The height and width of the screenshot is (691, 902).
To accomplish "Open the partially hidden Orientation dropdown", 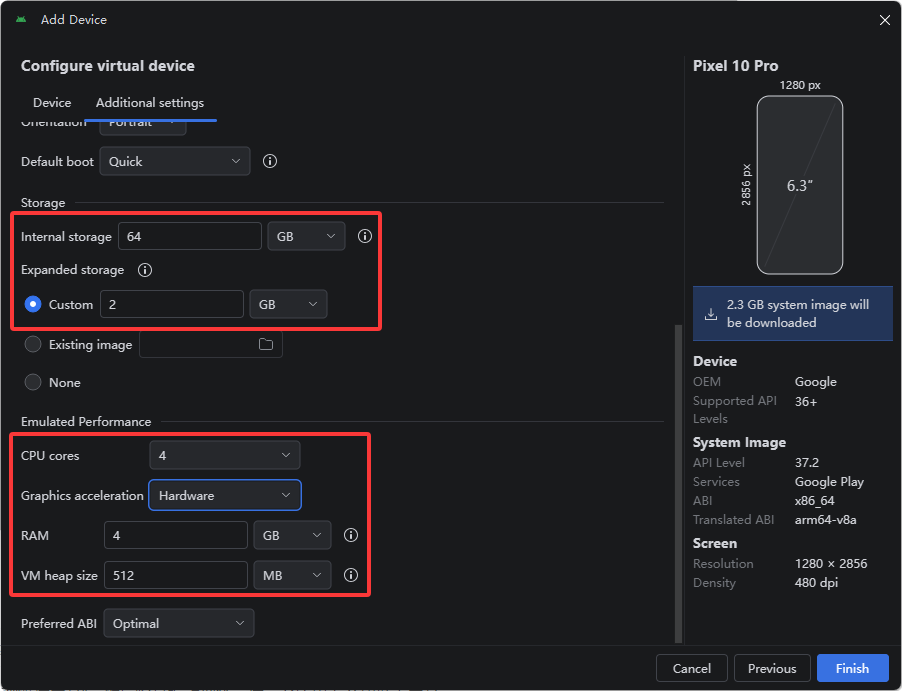I will click(x=143, y=127).
